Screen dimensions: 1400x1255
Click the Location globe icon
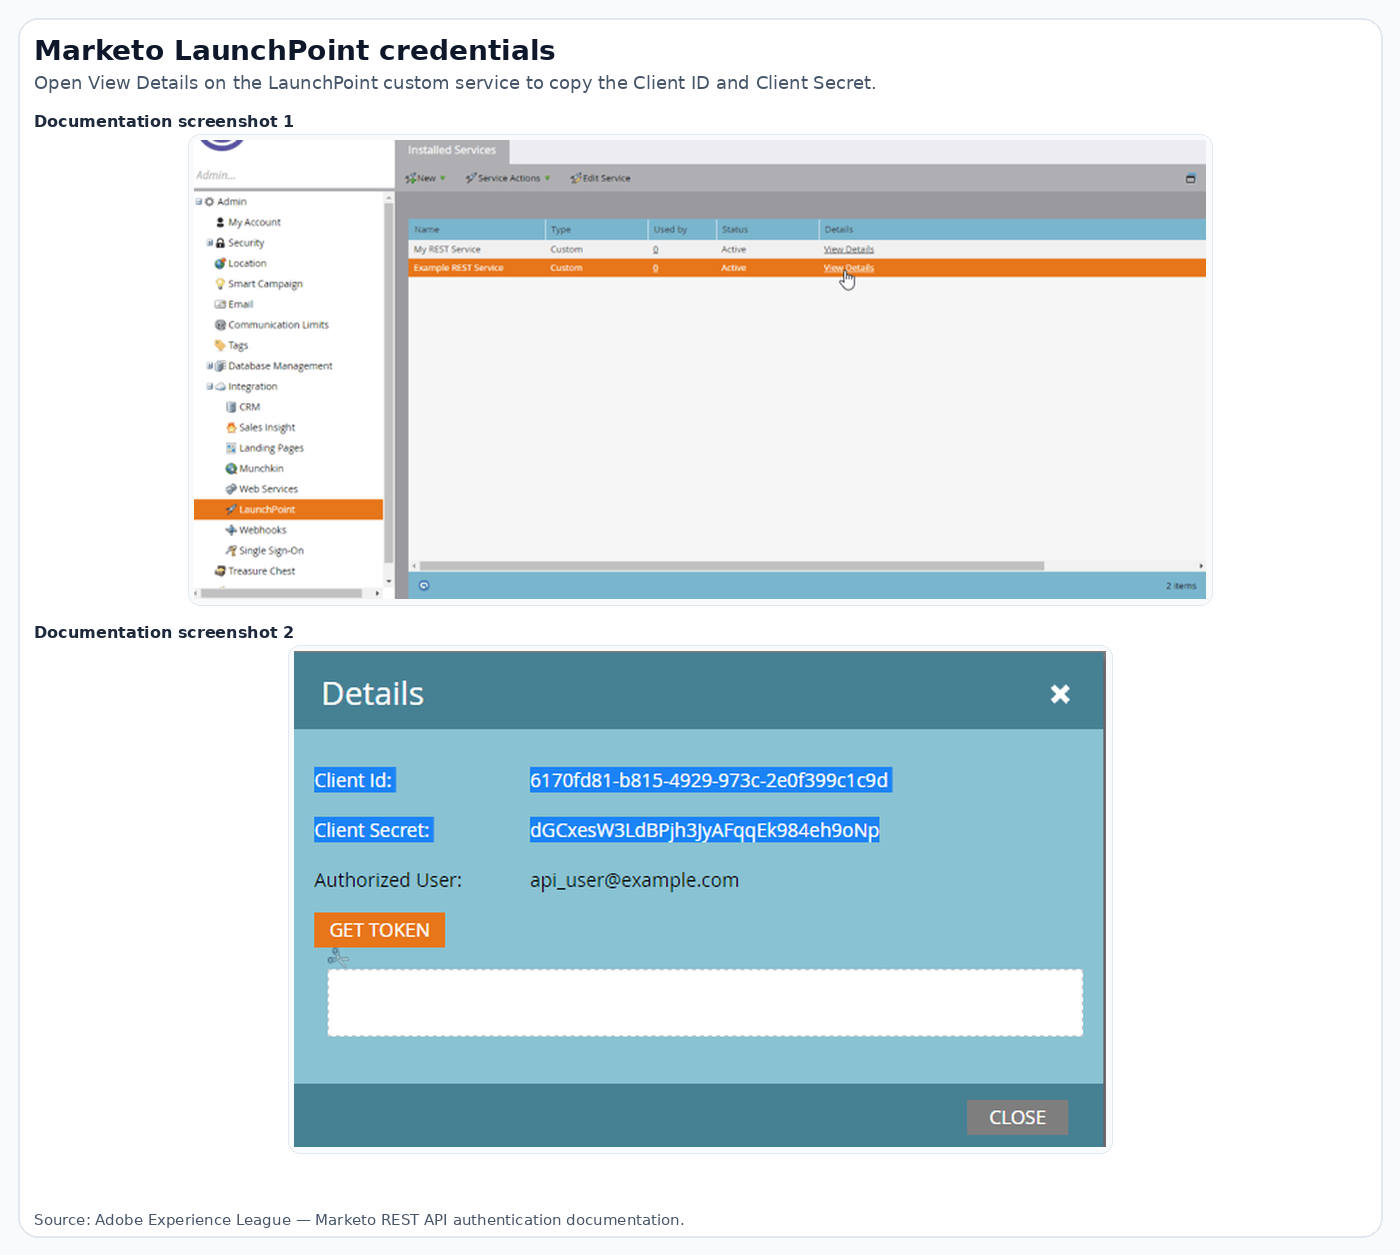tap(220, 263)
